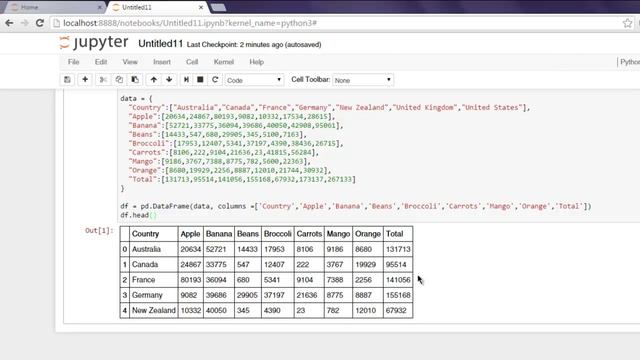
Task: Click the Jupyter logo
Action: tap(94, 42)
